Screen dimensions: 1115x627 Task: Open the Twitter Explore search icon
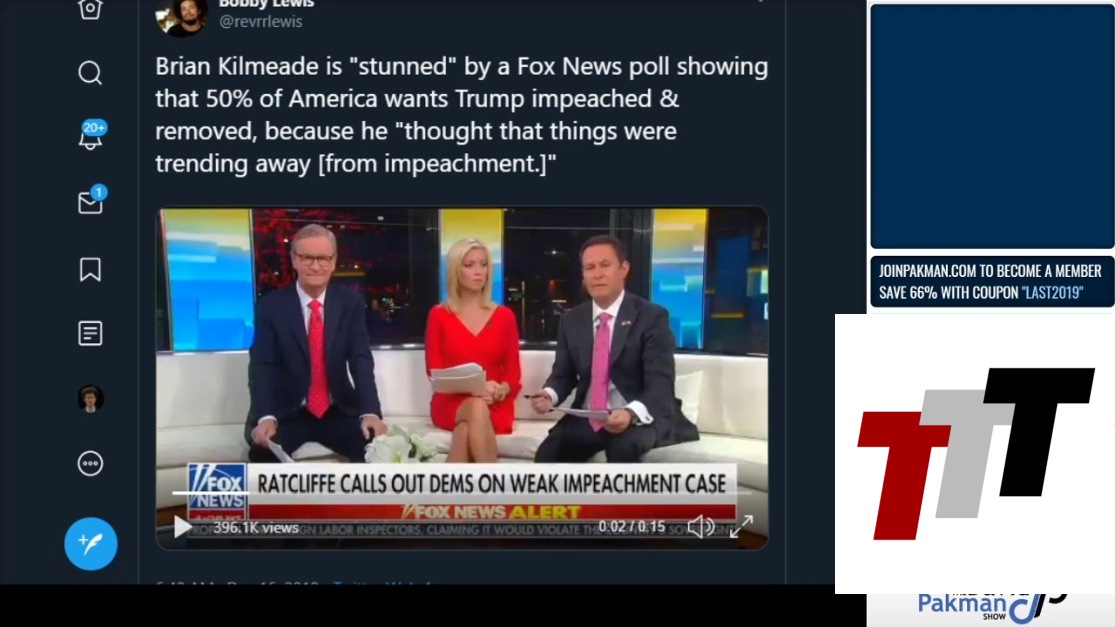[x=90, y=73]
